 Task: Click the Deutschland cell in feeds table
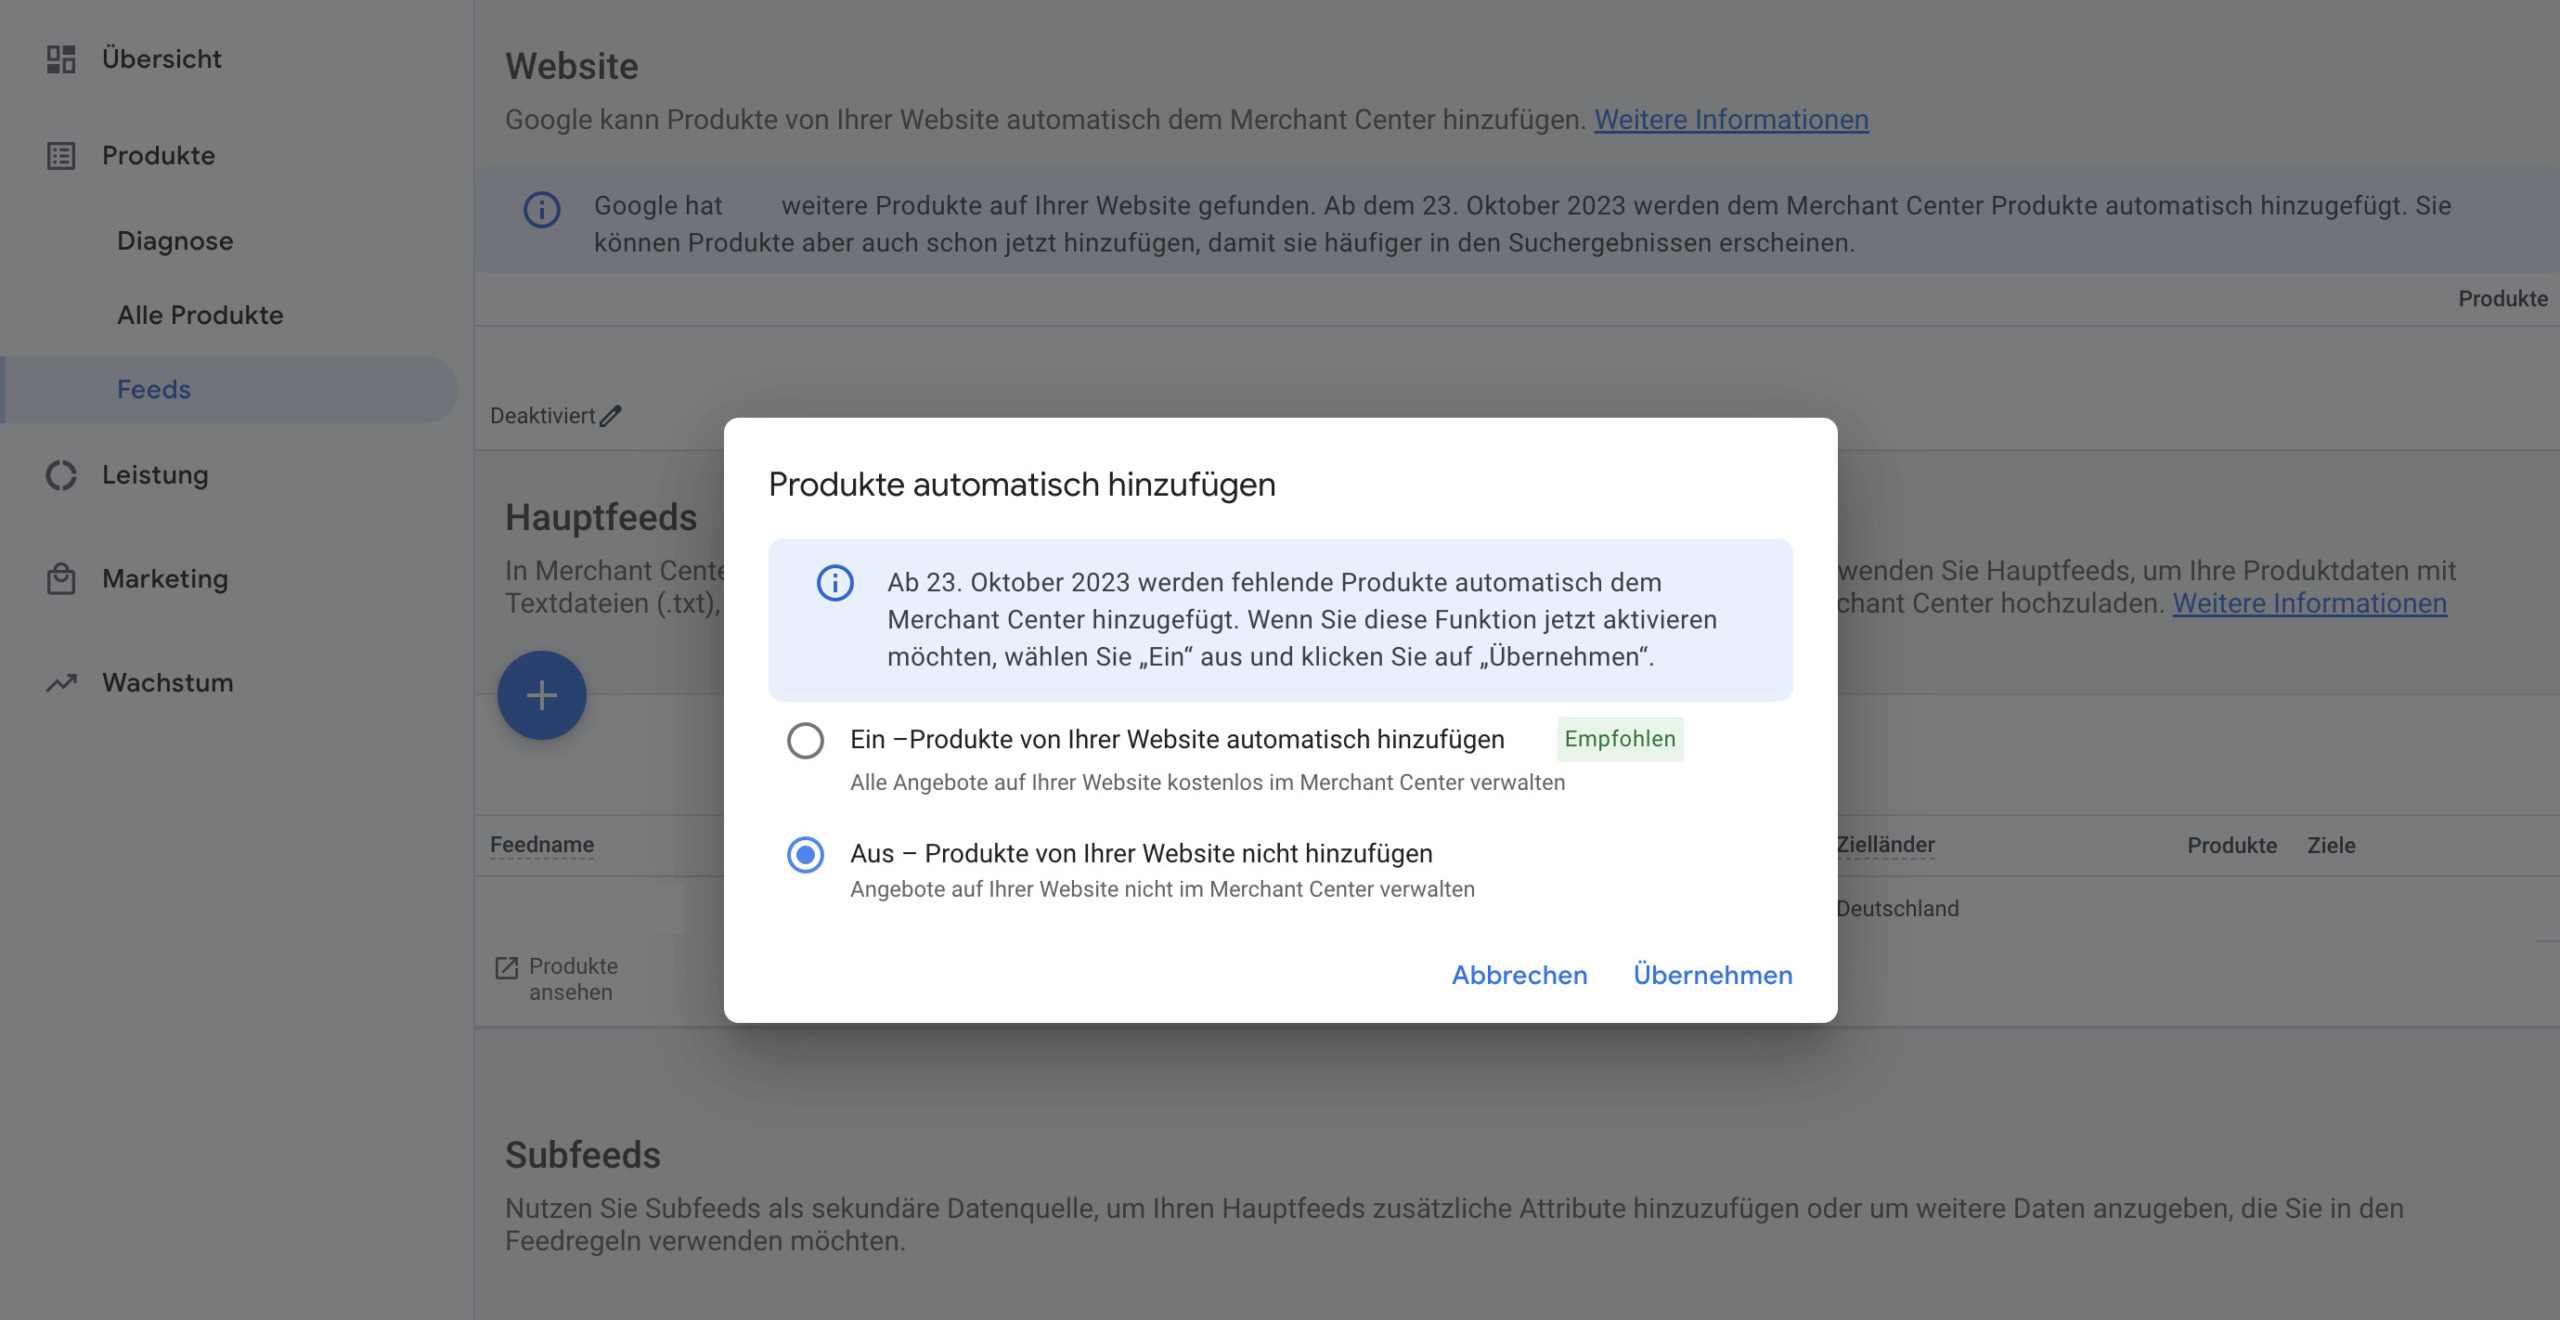click(x=1897, y=909)
